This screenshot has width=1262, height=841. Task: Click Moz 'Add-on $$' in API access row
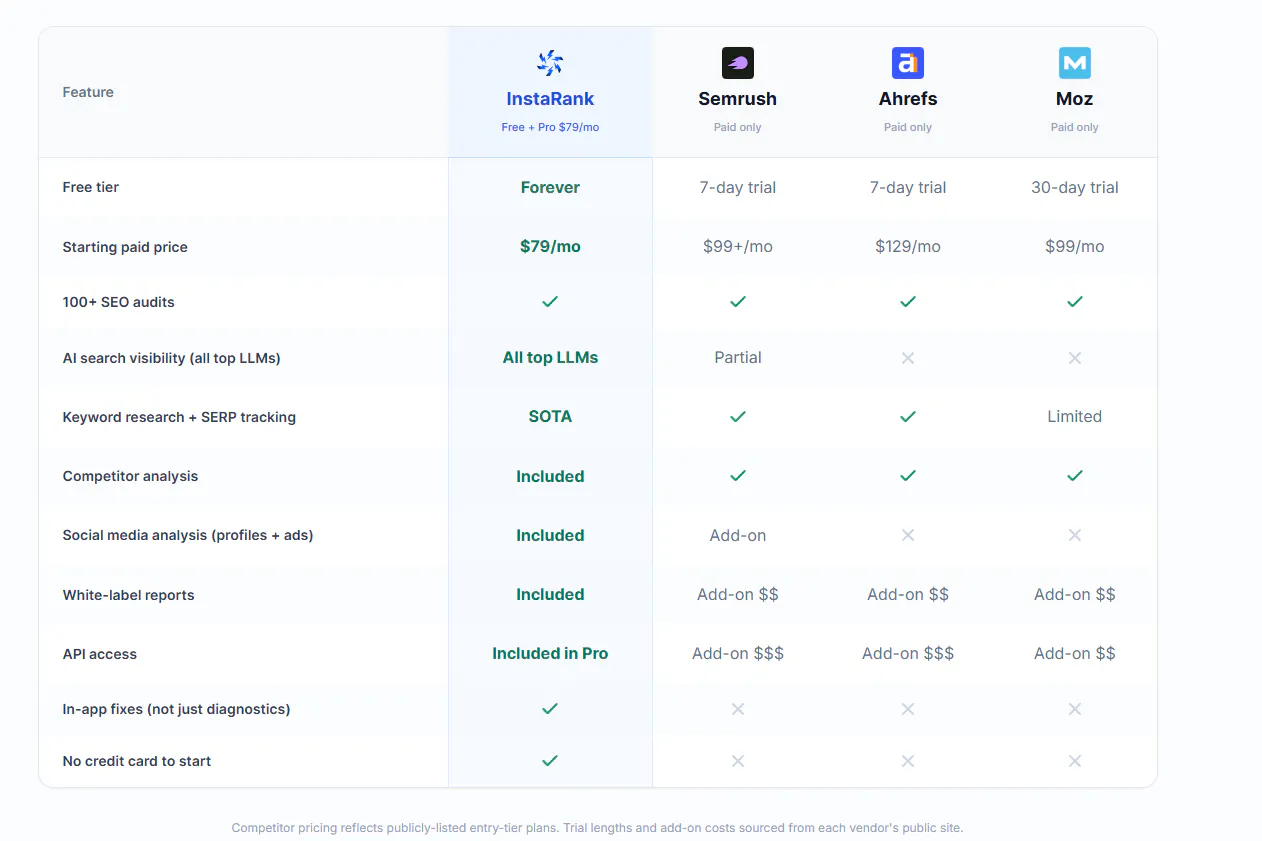[1075, 653]
